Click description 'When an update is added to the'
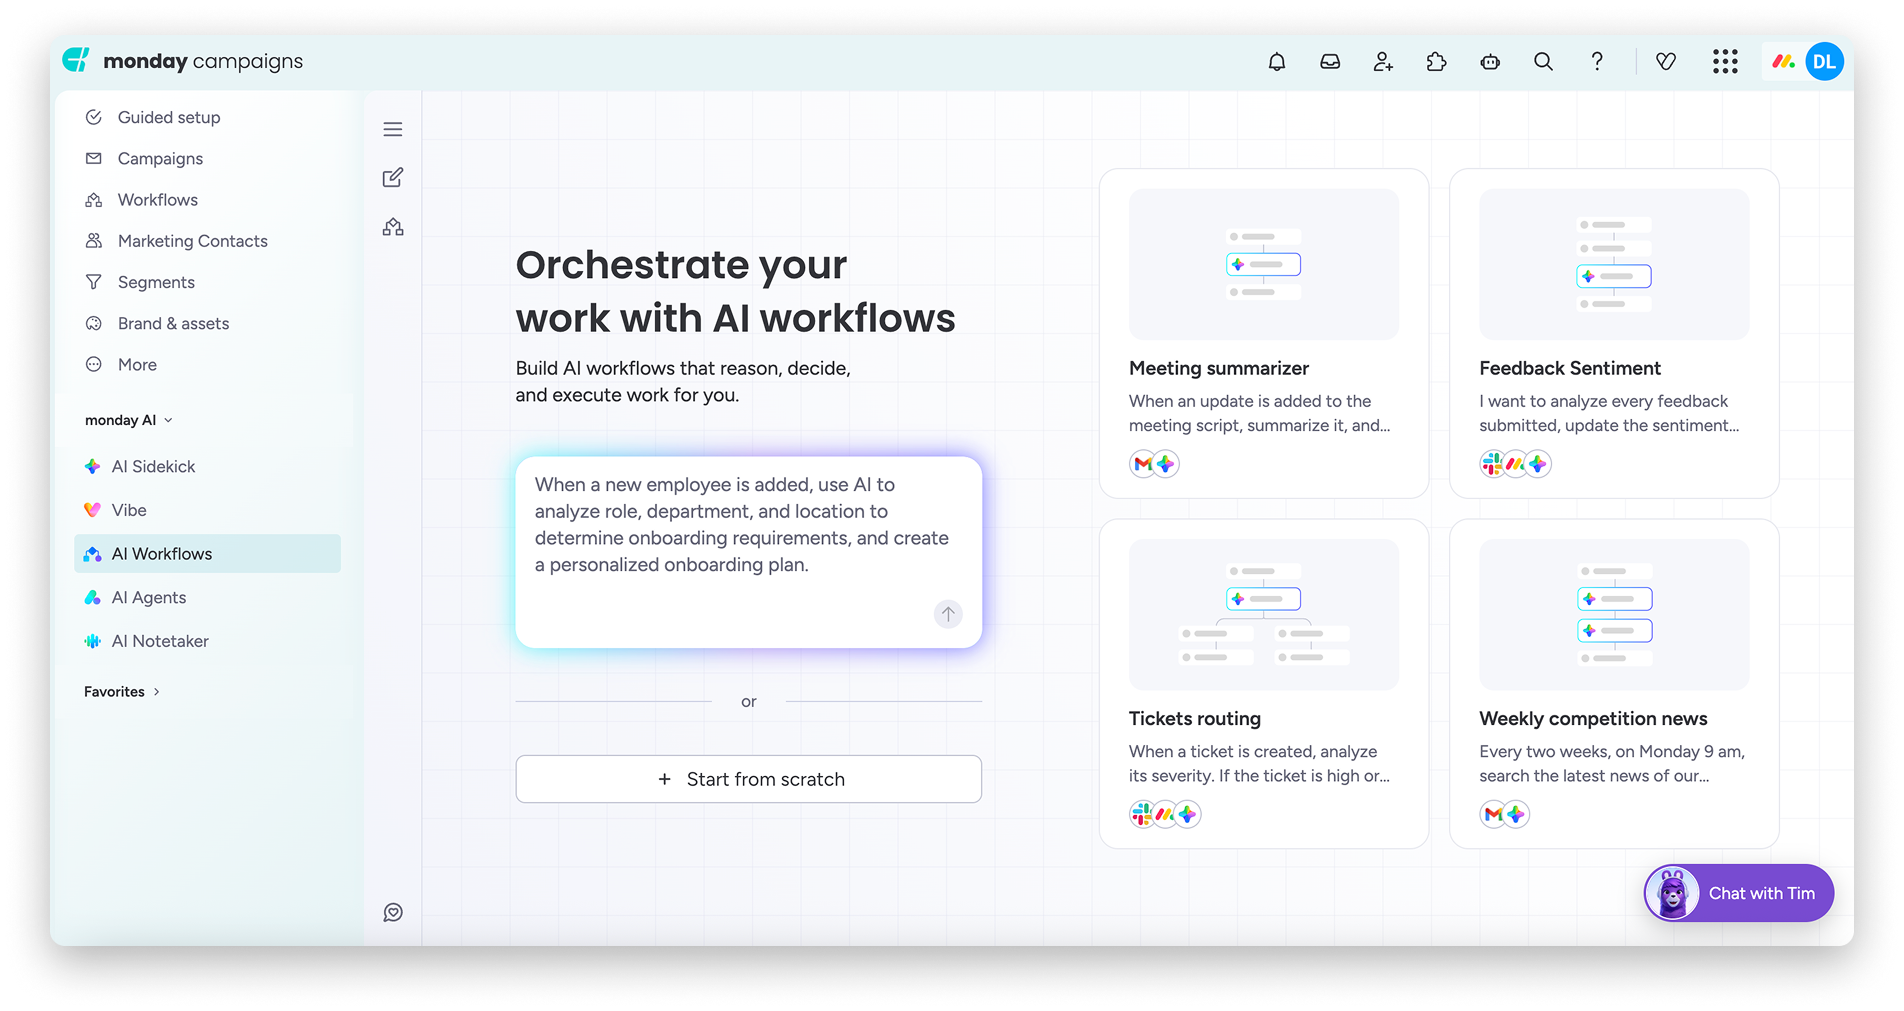 pos(1250,401)
